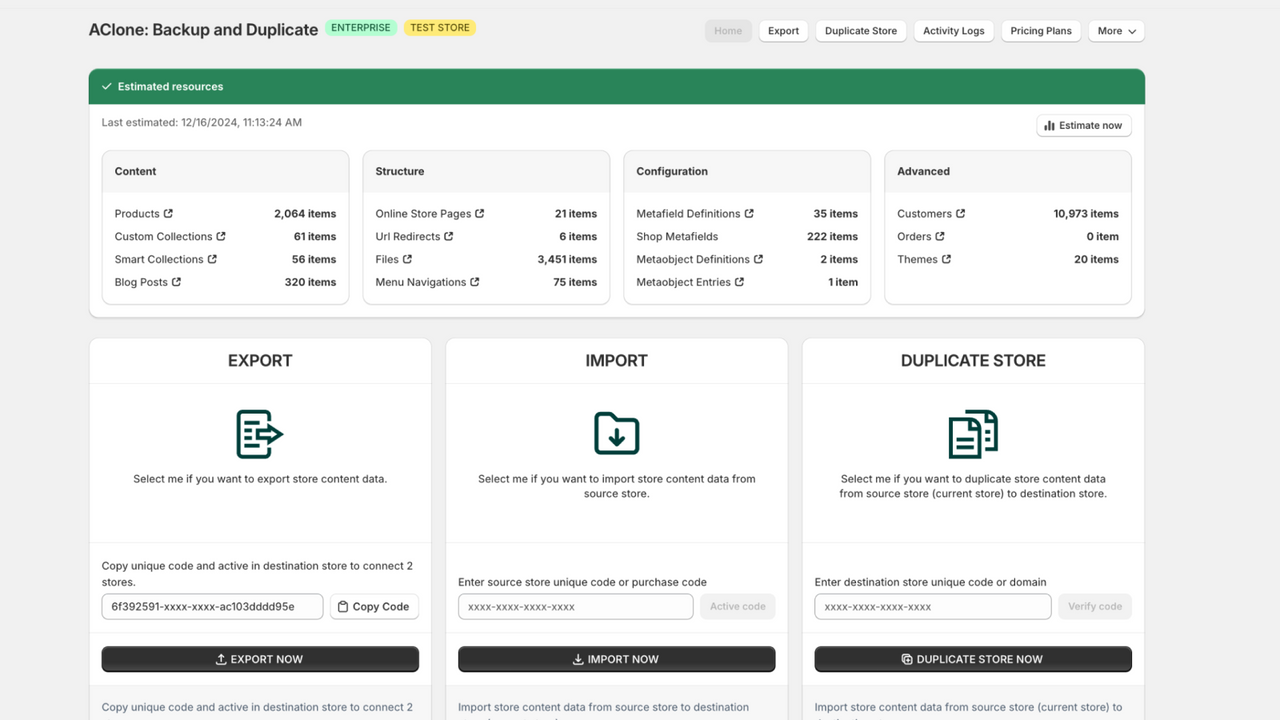Click Copy Code button
Image resolution: width=1280 pixels, height=720 pixels.
click(x=374, y=606)
